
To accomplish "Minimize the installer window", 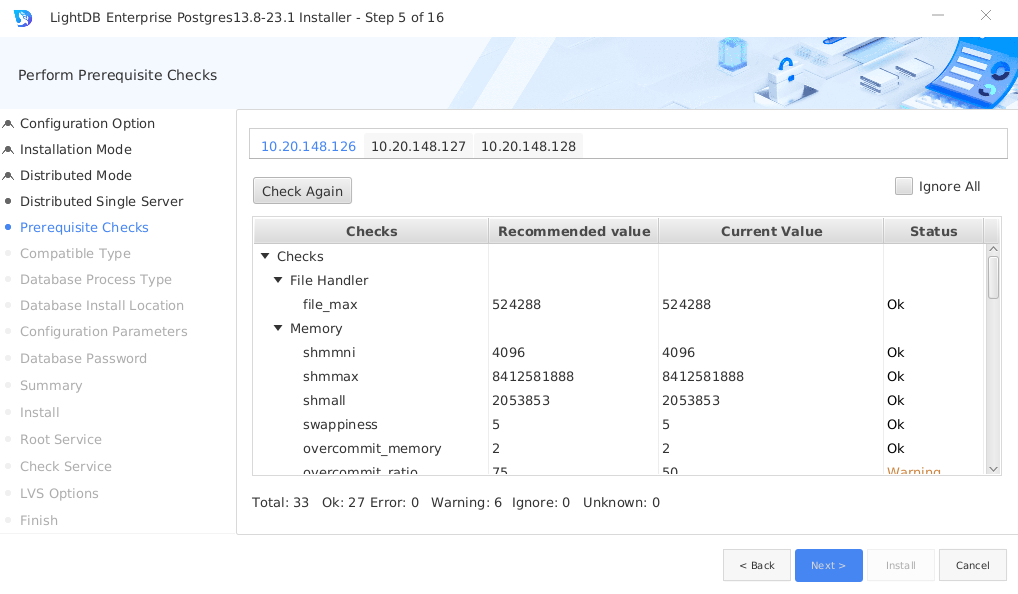I will [938, 16].
